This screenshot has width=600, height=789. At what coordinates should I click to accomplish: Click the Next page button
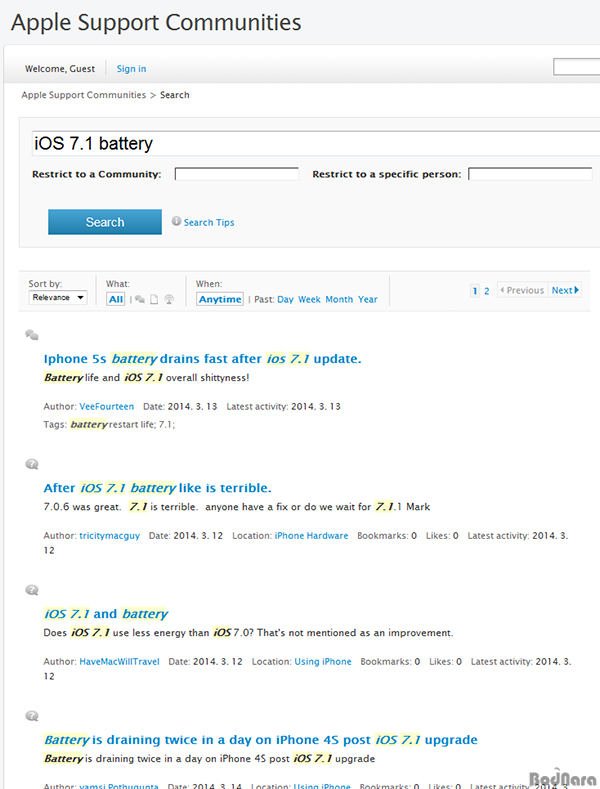tap(565, 290)
